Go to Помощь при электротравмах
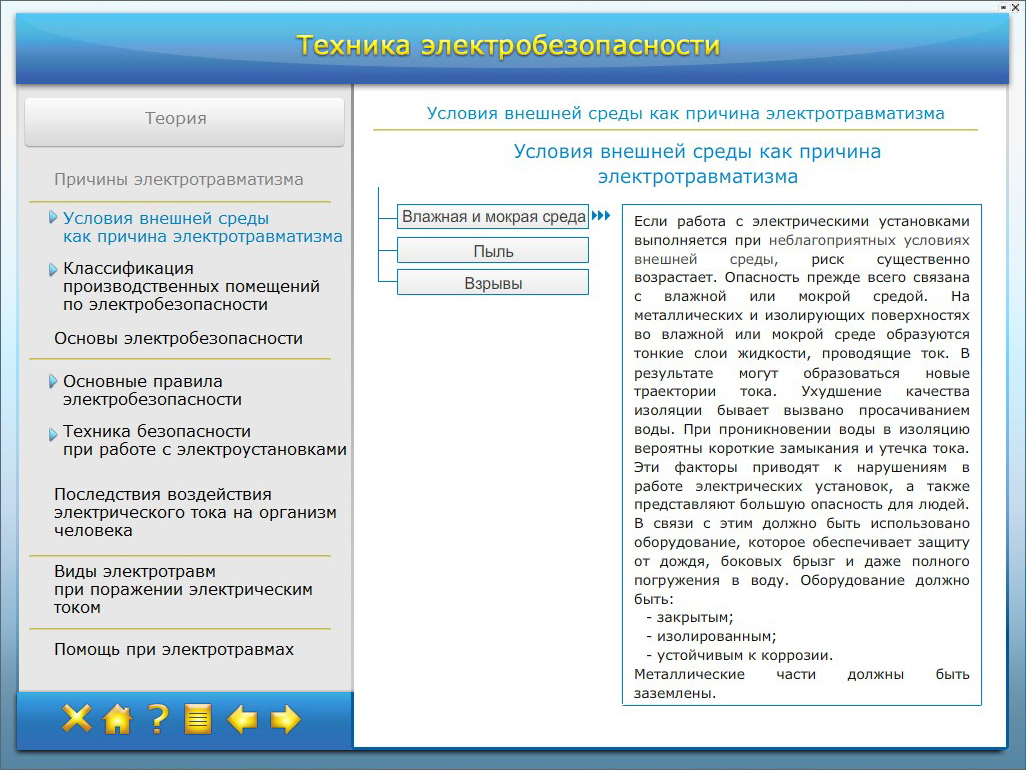1026x770 pixels. click(174, 650)
